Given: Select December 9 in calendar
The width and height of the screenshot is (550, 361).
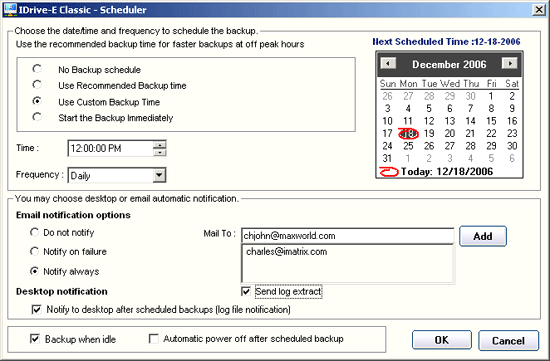Looking at the screenshot, I should [x=512, y=108].
